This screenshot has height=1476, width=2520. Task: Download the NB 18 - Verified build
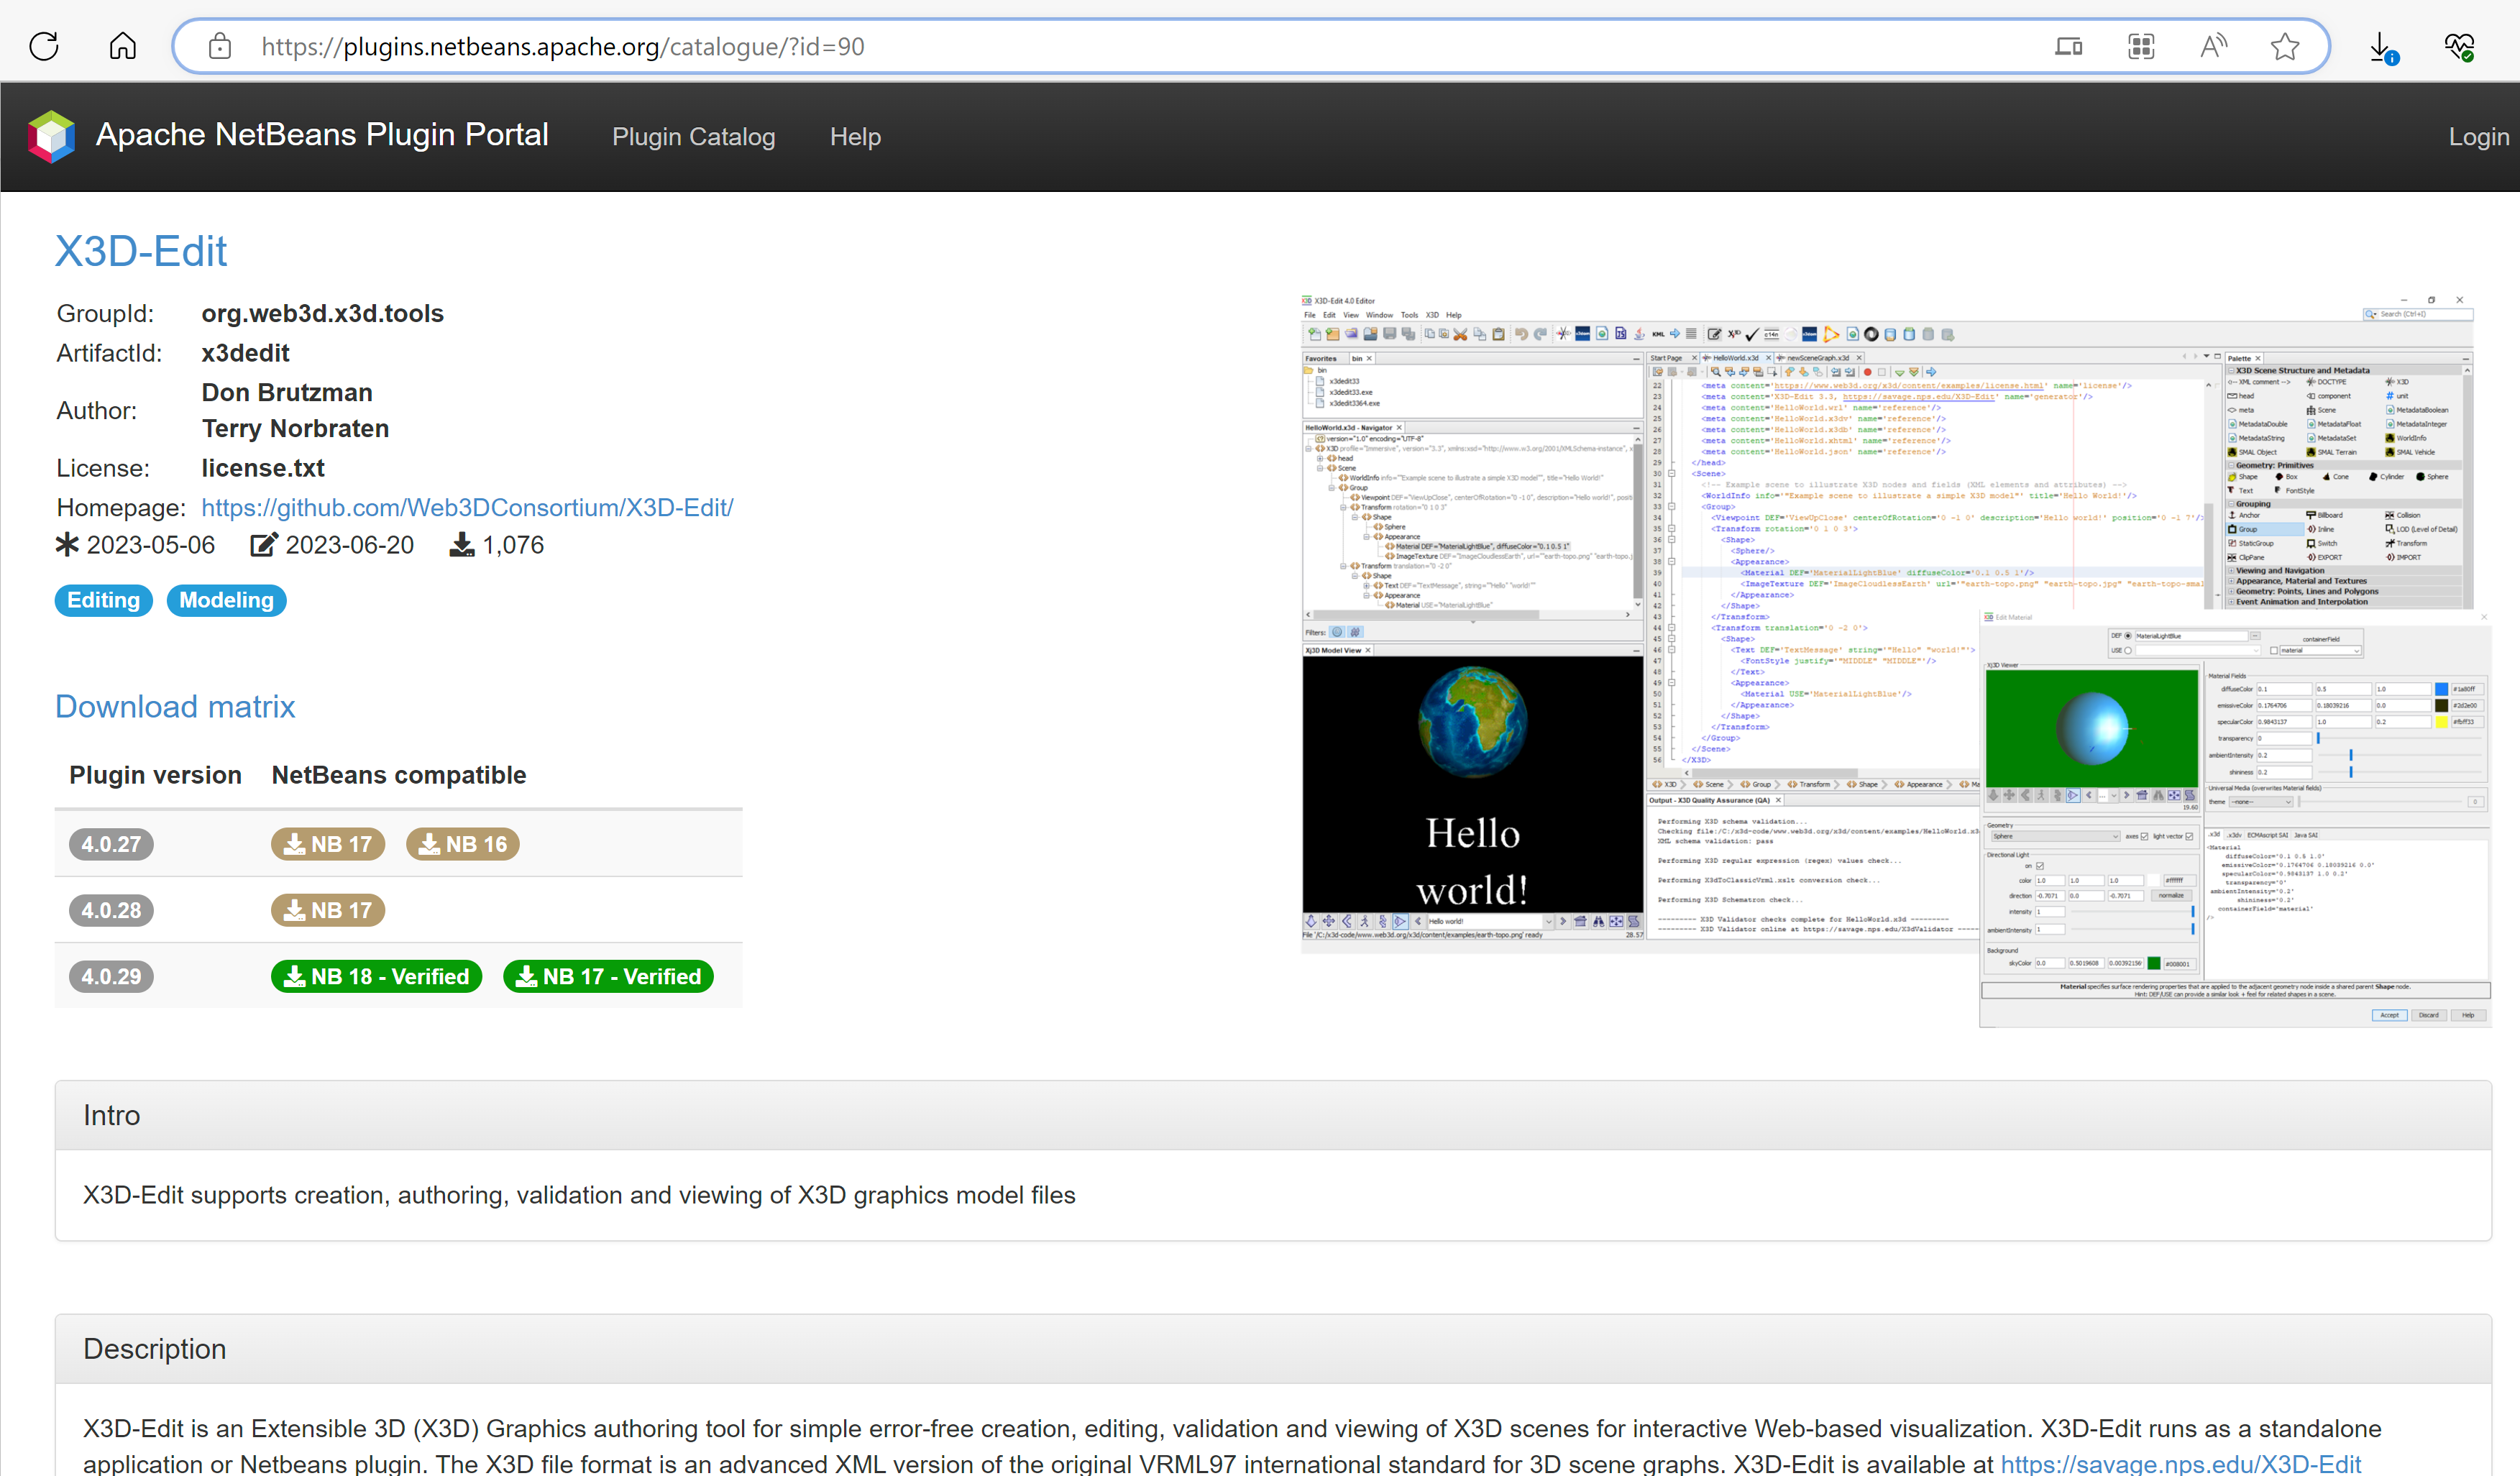pos(376,976)
